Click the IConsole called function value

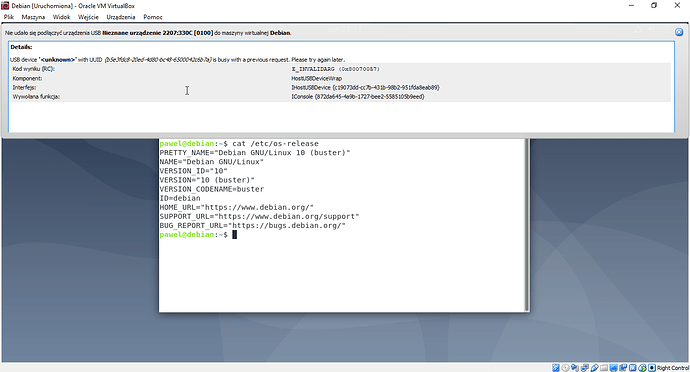(358, 97)
